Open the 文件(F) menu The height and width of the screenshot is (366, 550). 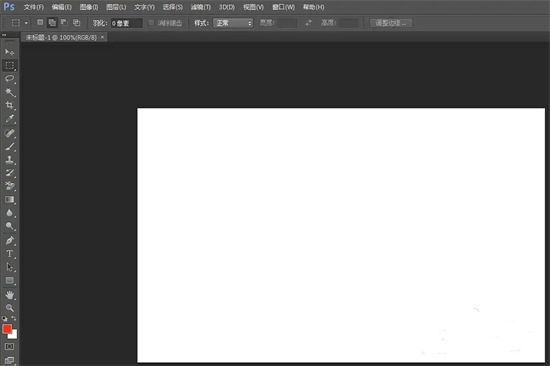coord(34,7)
